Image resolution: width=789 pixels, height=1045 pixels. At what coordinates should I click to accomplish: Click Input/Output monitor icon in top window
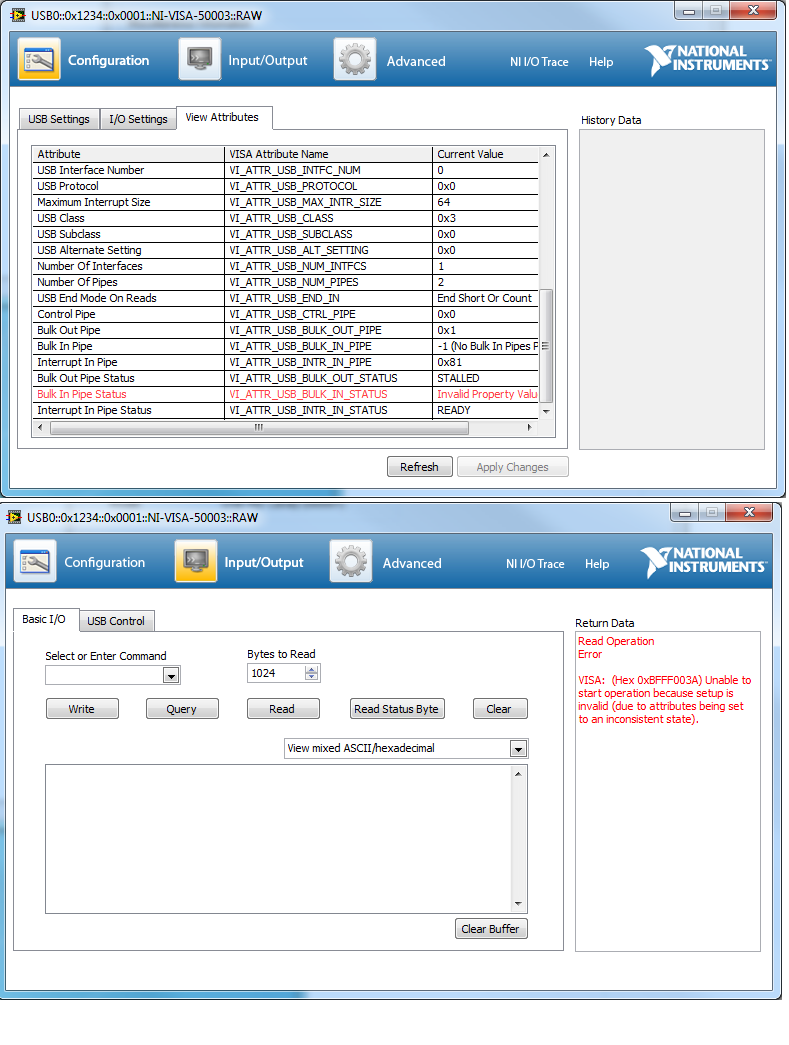[199, 60]
